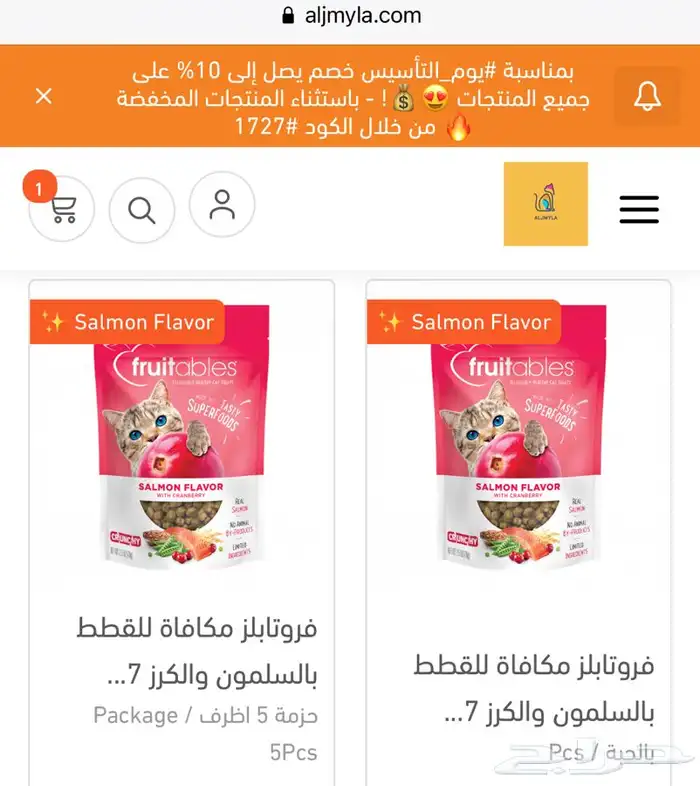The image size is (700, 786).
Task: Open the hamburger menu
Action: coord(639,209)
